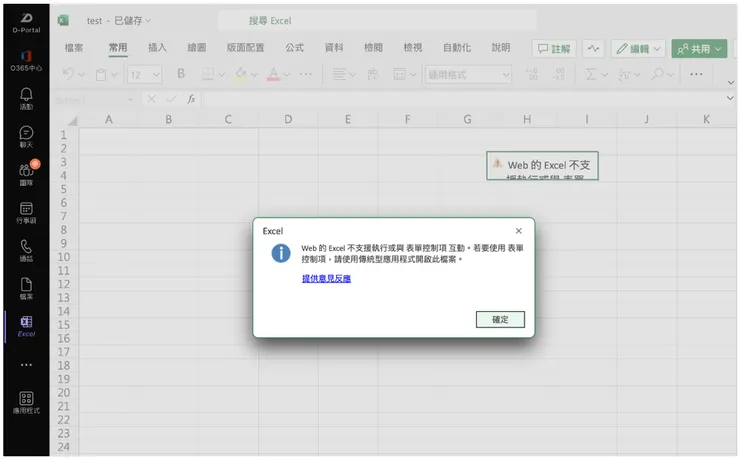Click 確定 in the Excel dialog

click(x=500, y=319)
